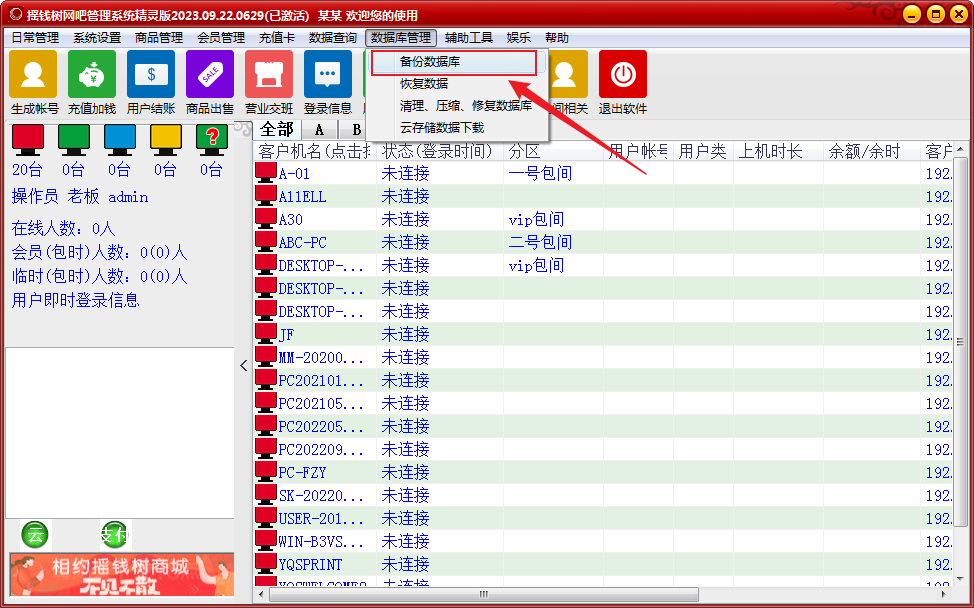Click the red 退出软件 power icon
Viewport: 974px width, 608px height.
point(623,76)
